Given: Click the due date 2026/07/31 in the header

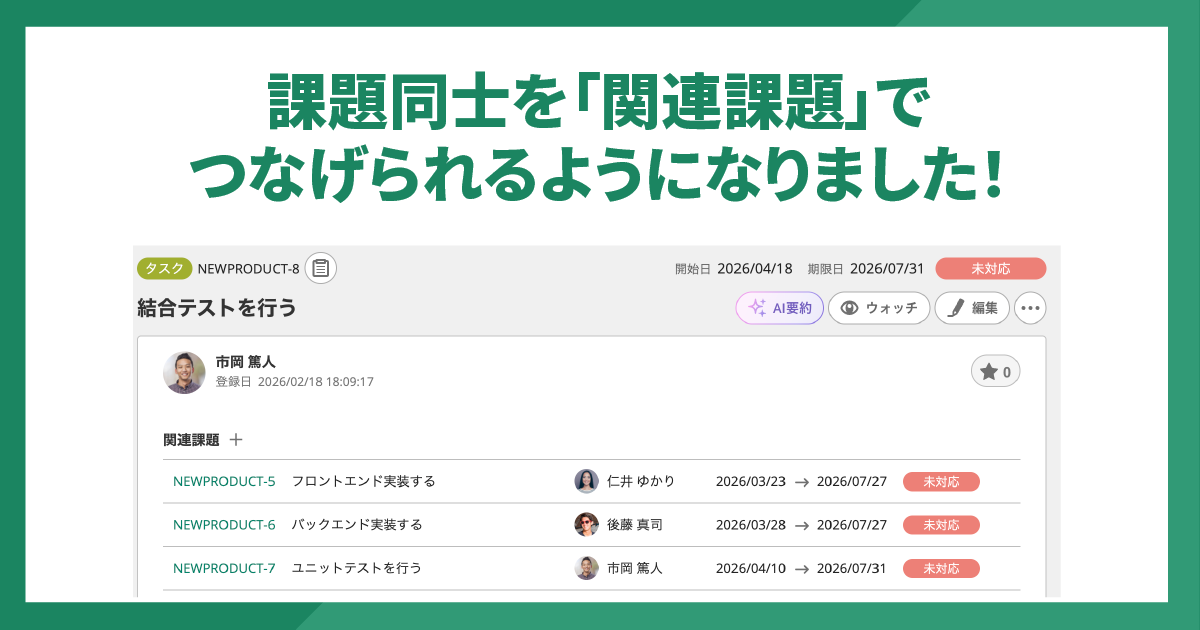Looking at the screenshot, I should pos(887,268).
